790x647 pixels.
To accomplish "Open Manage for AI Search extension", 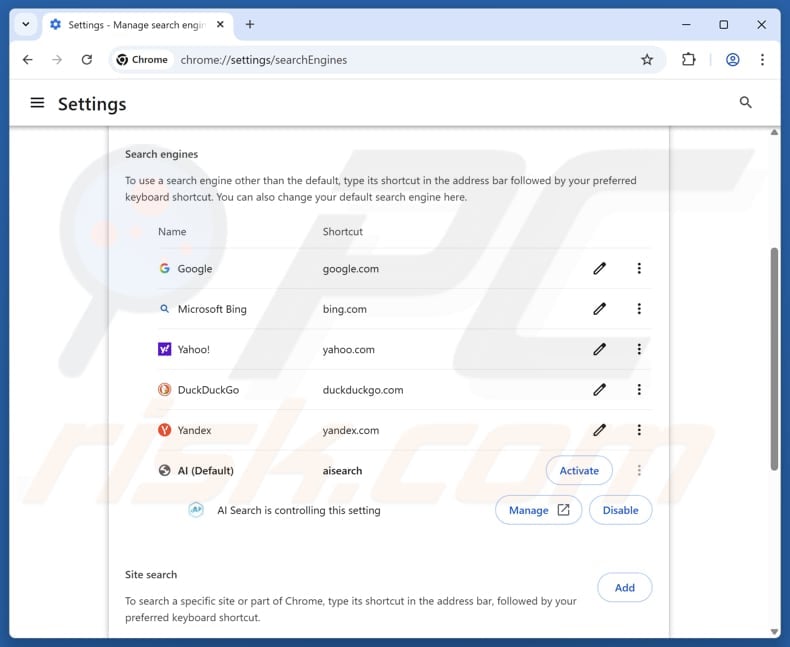I will (x=538, y=510).
